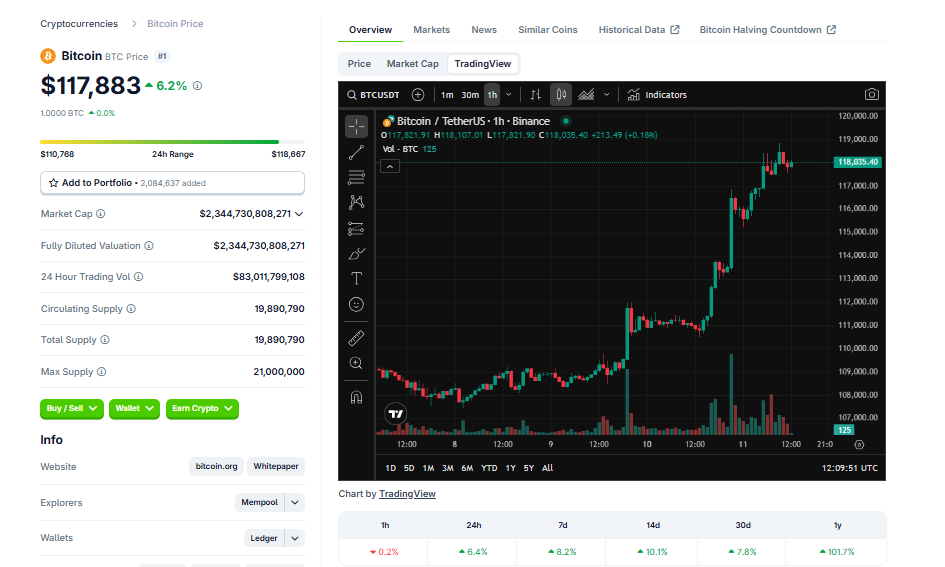Set chart range to 1M
Viewport: 945px width, 567px height.
click(x=428, y=468)
